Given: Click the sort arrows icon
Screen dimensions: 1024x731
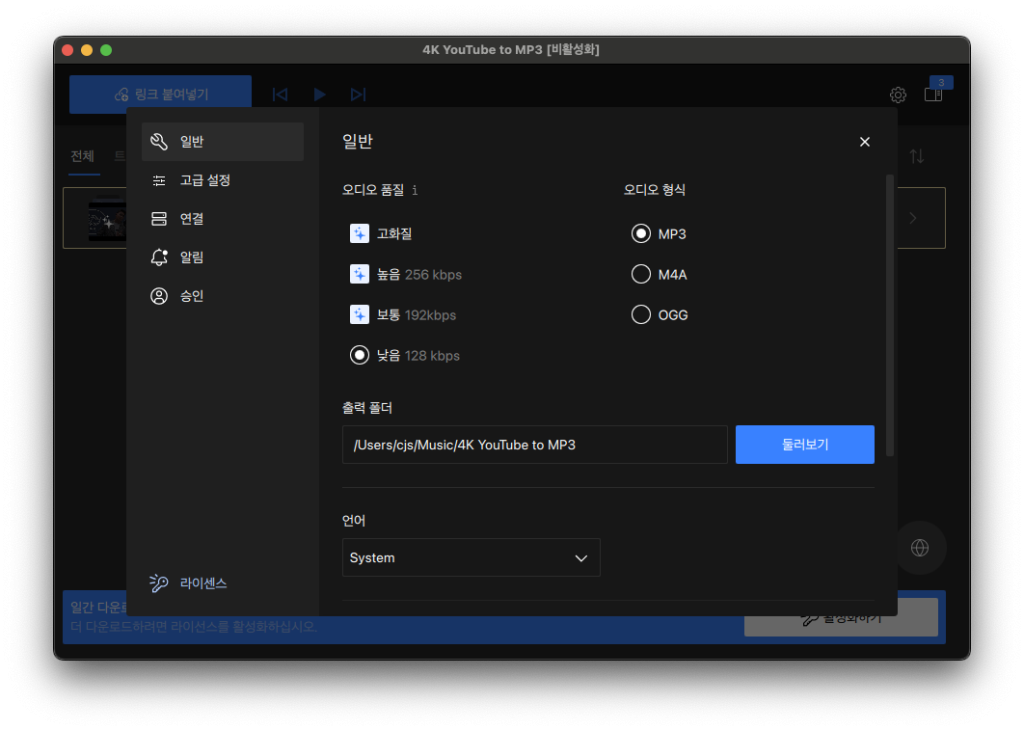Looking at the screenshot, I should [x=916, y=157].
